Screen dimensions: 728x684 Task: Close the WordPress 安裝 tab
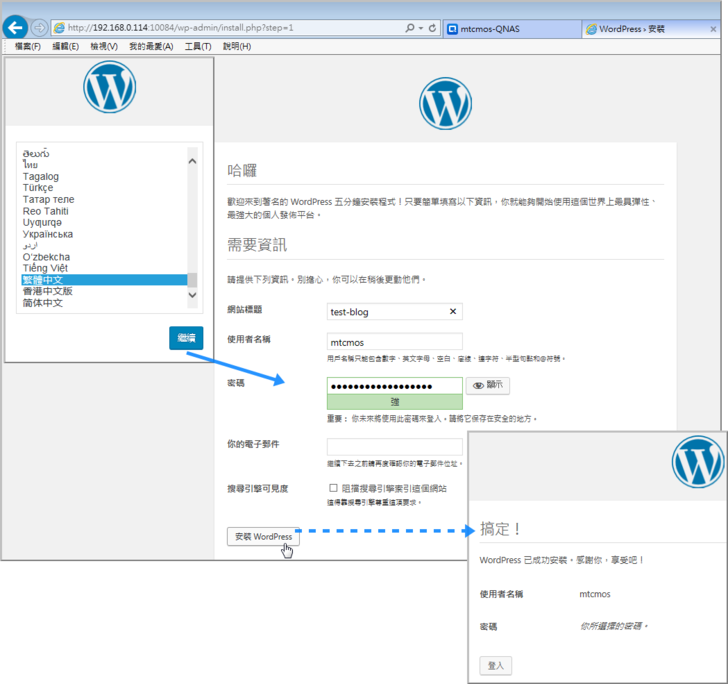pyautogui.click(x=713, y=29)
